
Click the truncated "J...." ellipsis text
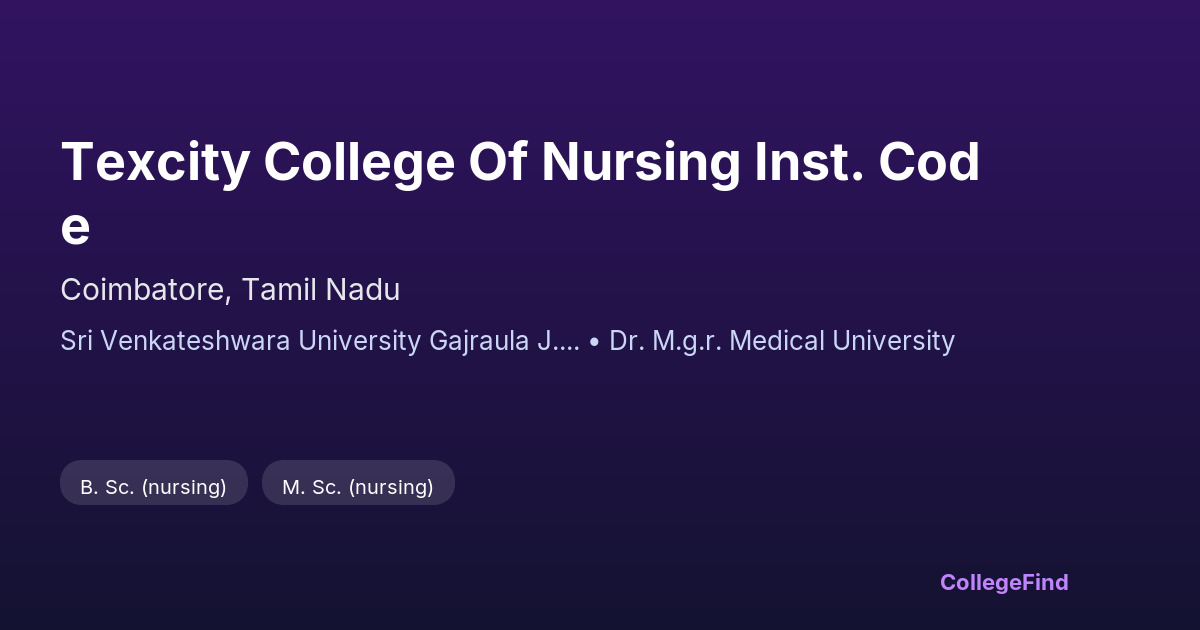pyautogui.click(x=558, y=341)
